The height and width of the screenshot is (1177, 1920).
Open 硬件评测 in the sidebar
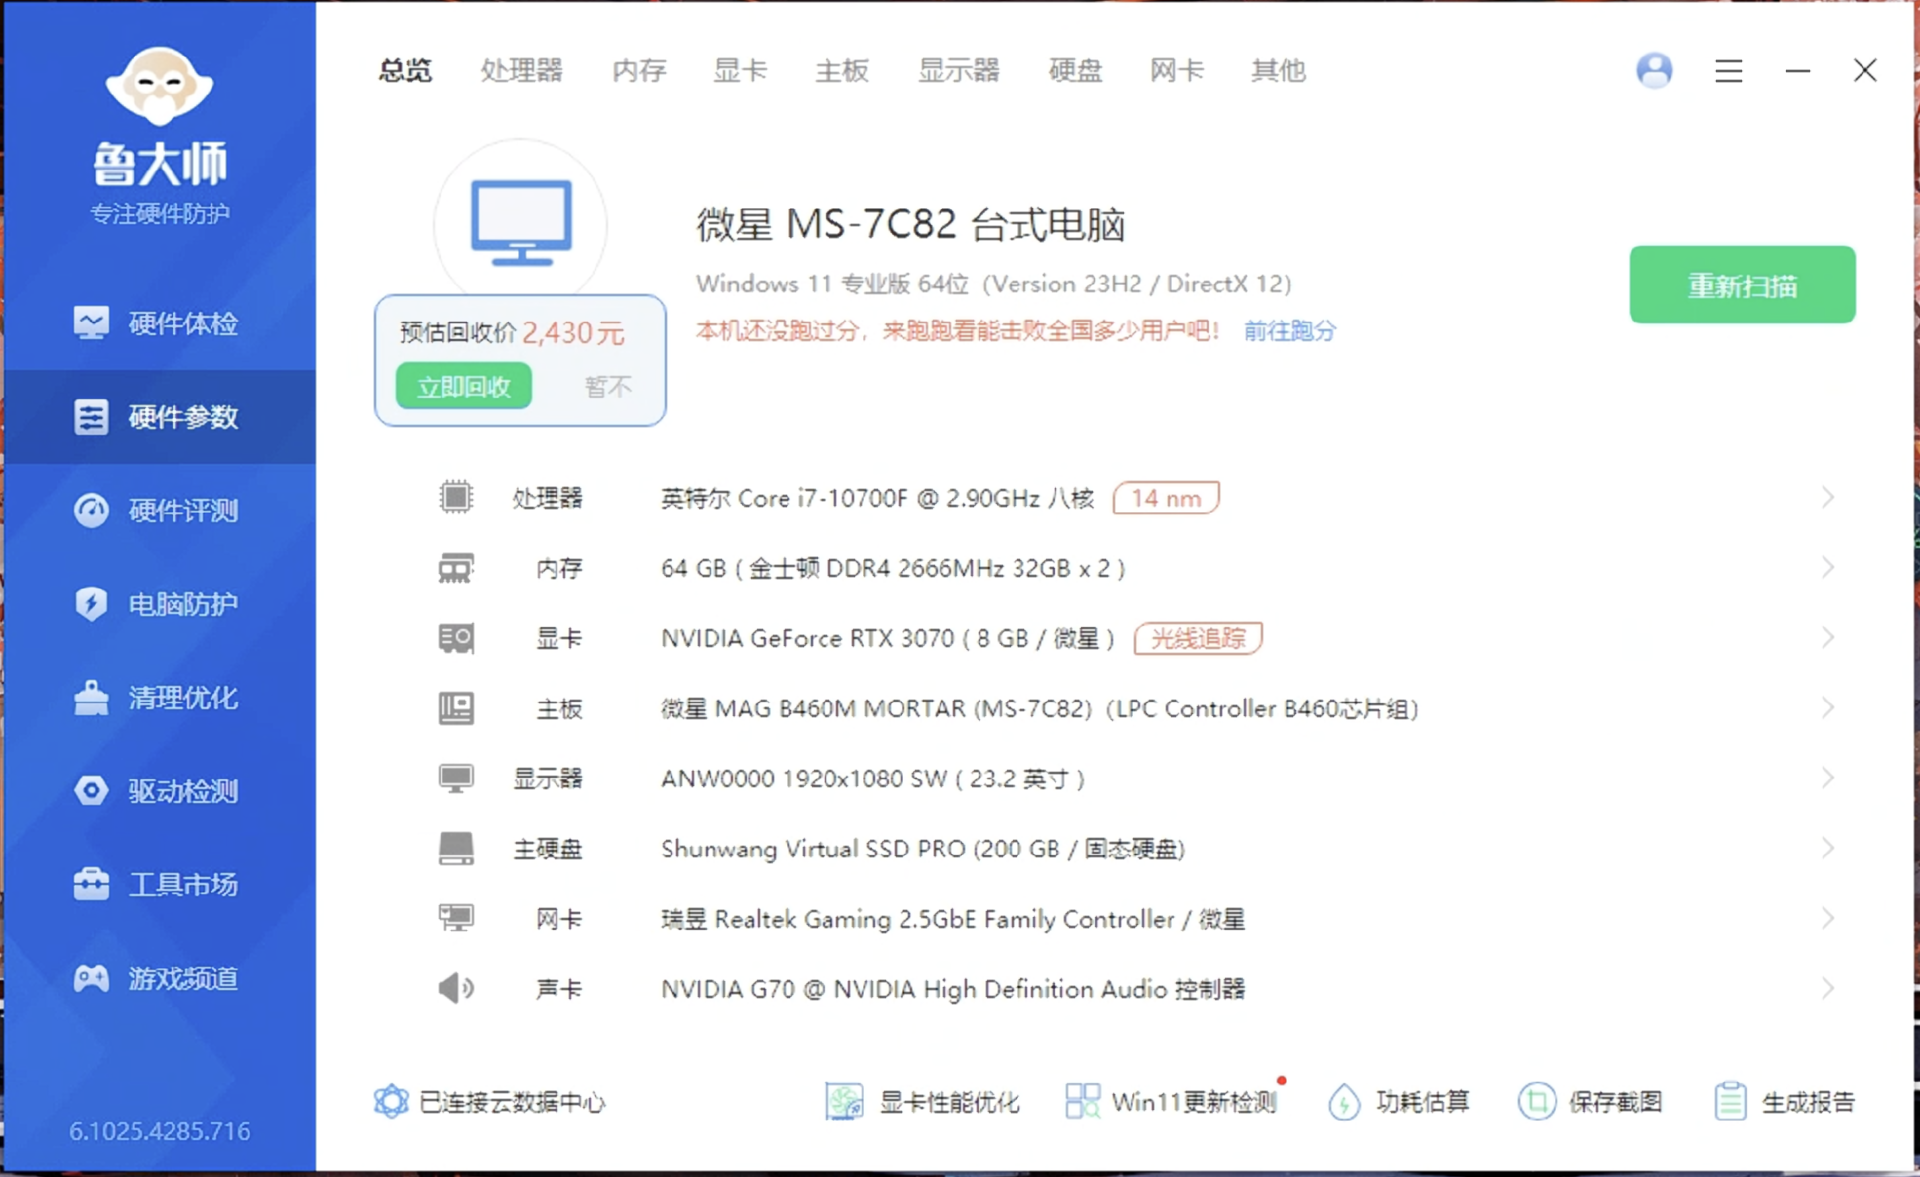[x=158, y=510]
